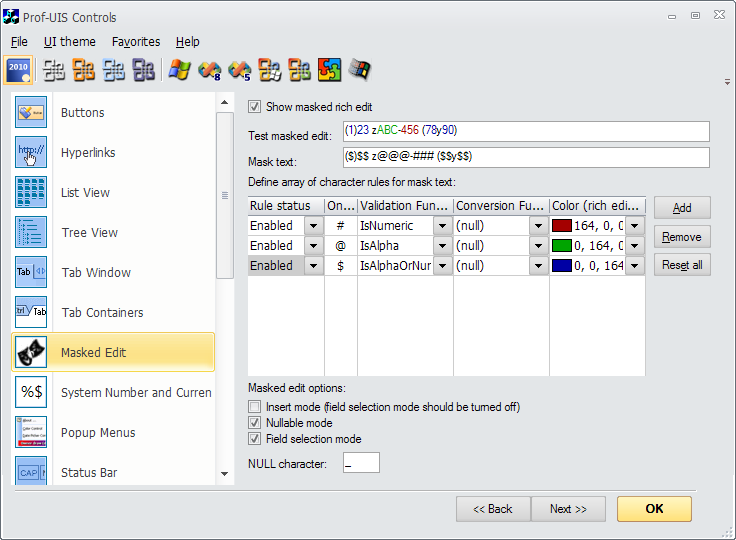The image size is (736, 540).
Task: Choose the Visual Studio 8 theme icon
Action: click(x=209, y=70)
